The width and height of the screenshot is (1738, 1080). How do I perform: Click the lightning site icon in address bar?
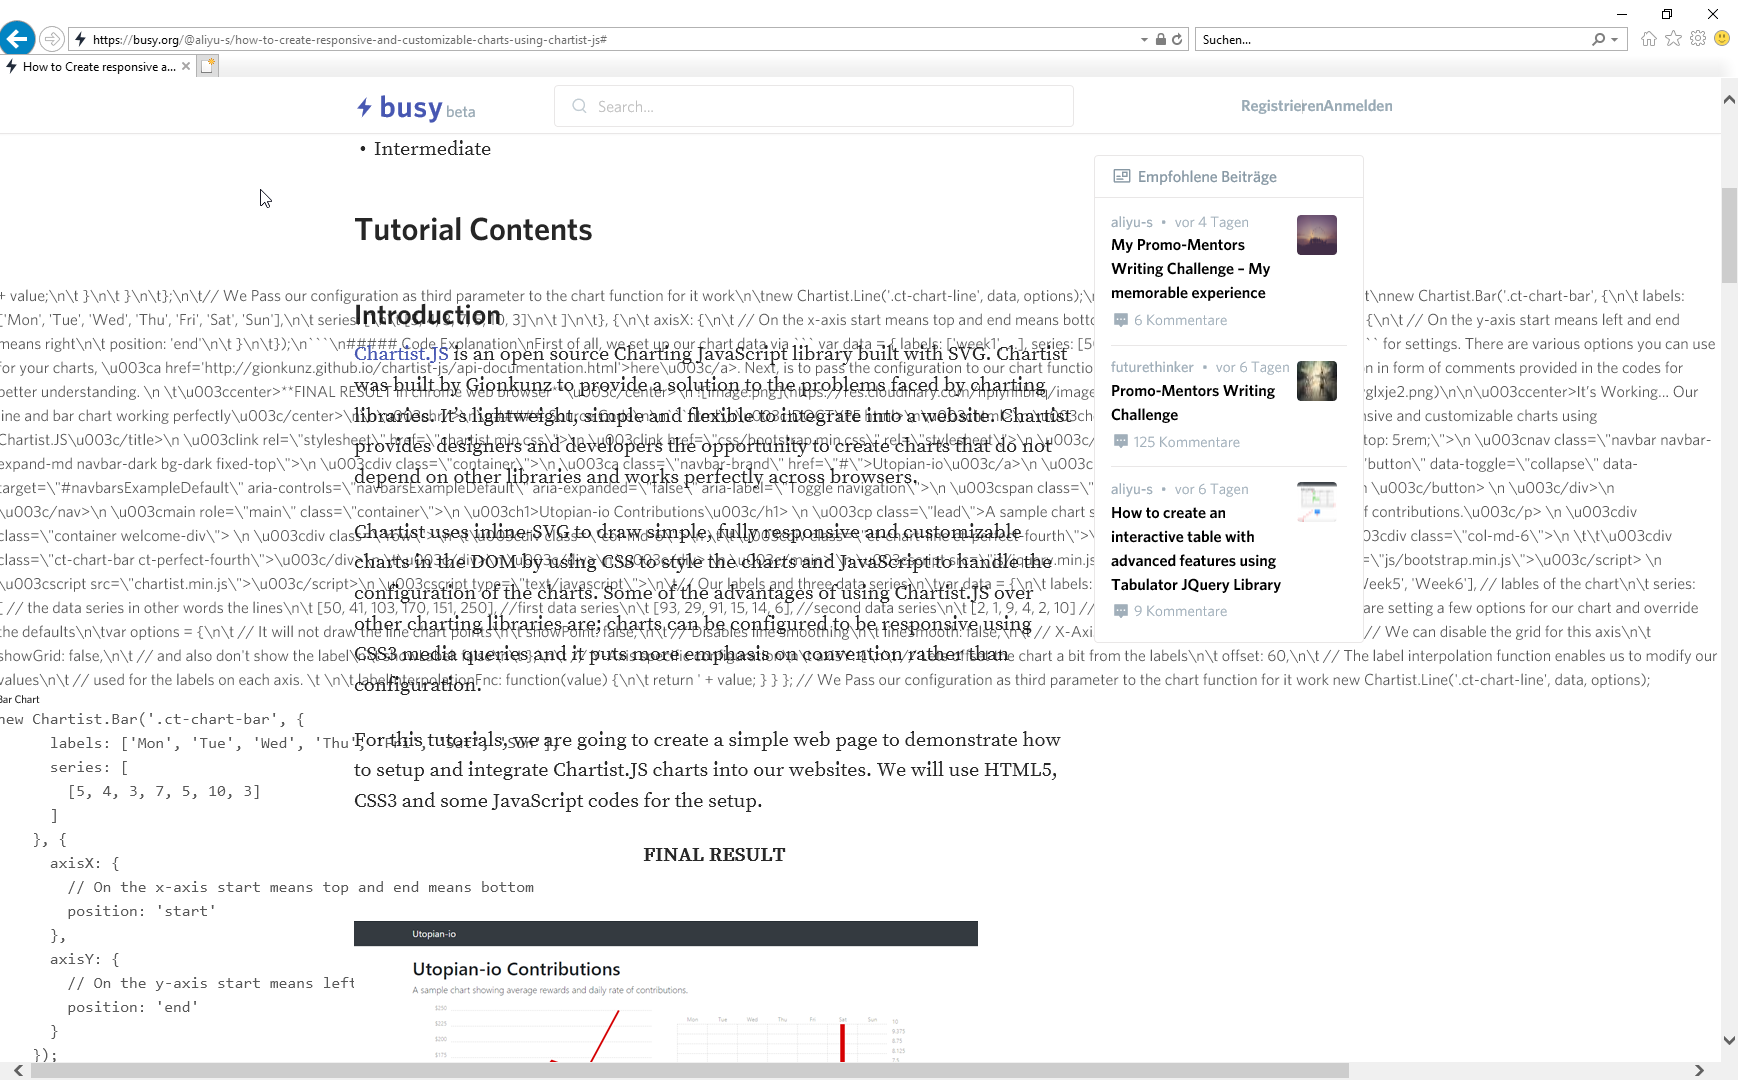coord(80,39)
